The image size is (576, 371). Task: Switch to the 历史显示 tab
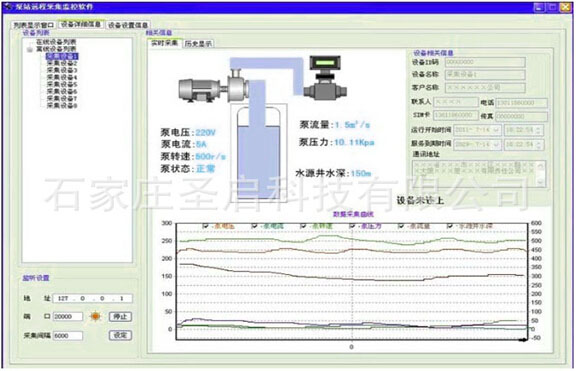pos(198,44)
